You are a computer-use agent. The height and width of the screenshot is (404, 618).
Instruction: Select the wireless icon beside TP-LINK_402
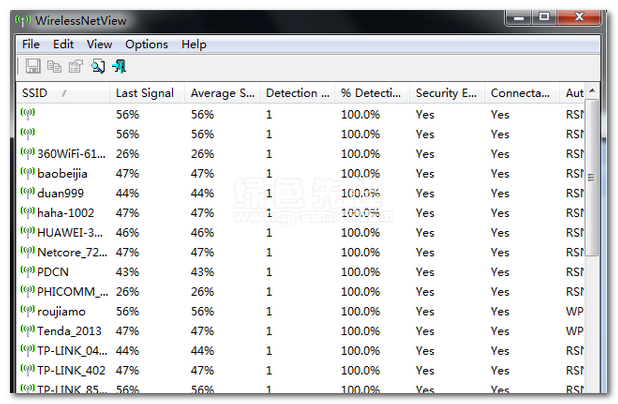[x=28, y=370]
